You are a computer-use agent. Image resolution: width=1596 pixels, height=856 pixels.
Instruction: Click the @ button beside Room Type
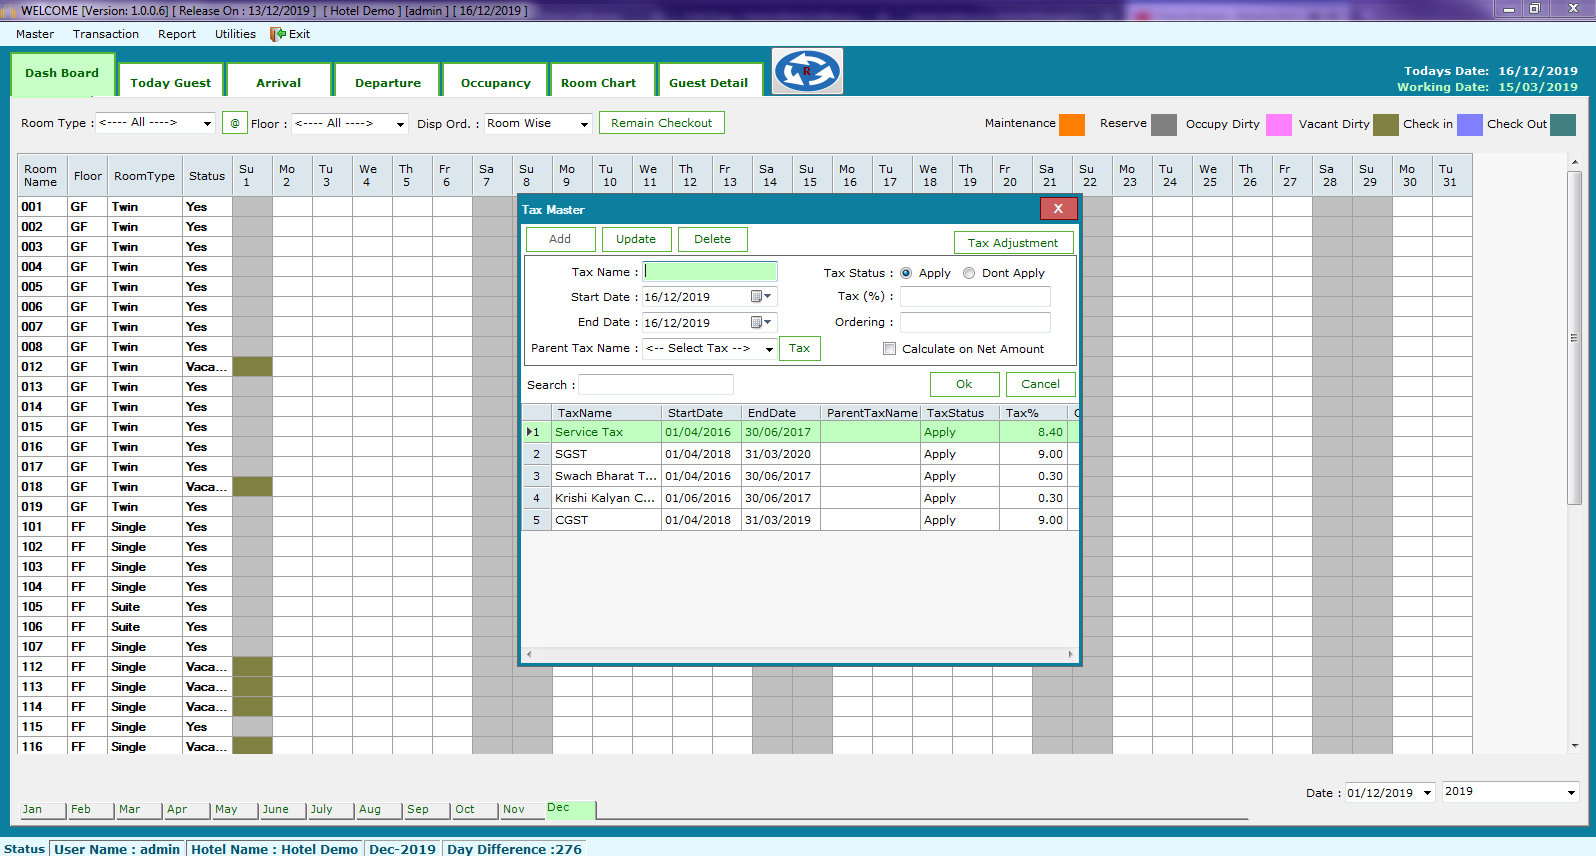235,123
